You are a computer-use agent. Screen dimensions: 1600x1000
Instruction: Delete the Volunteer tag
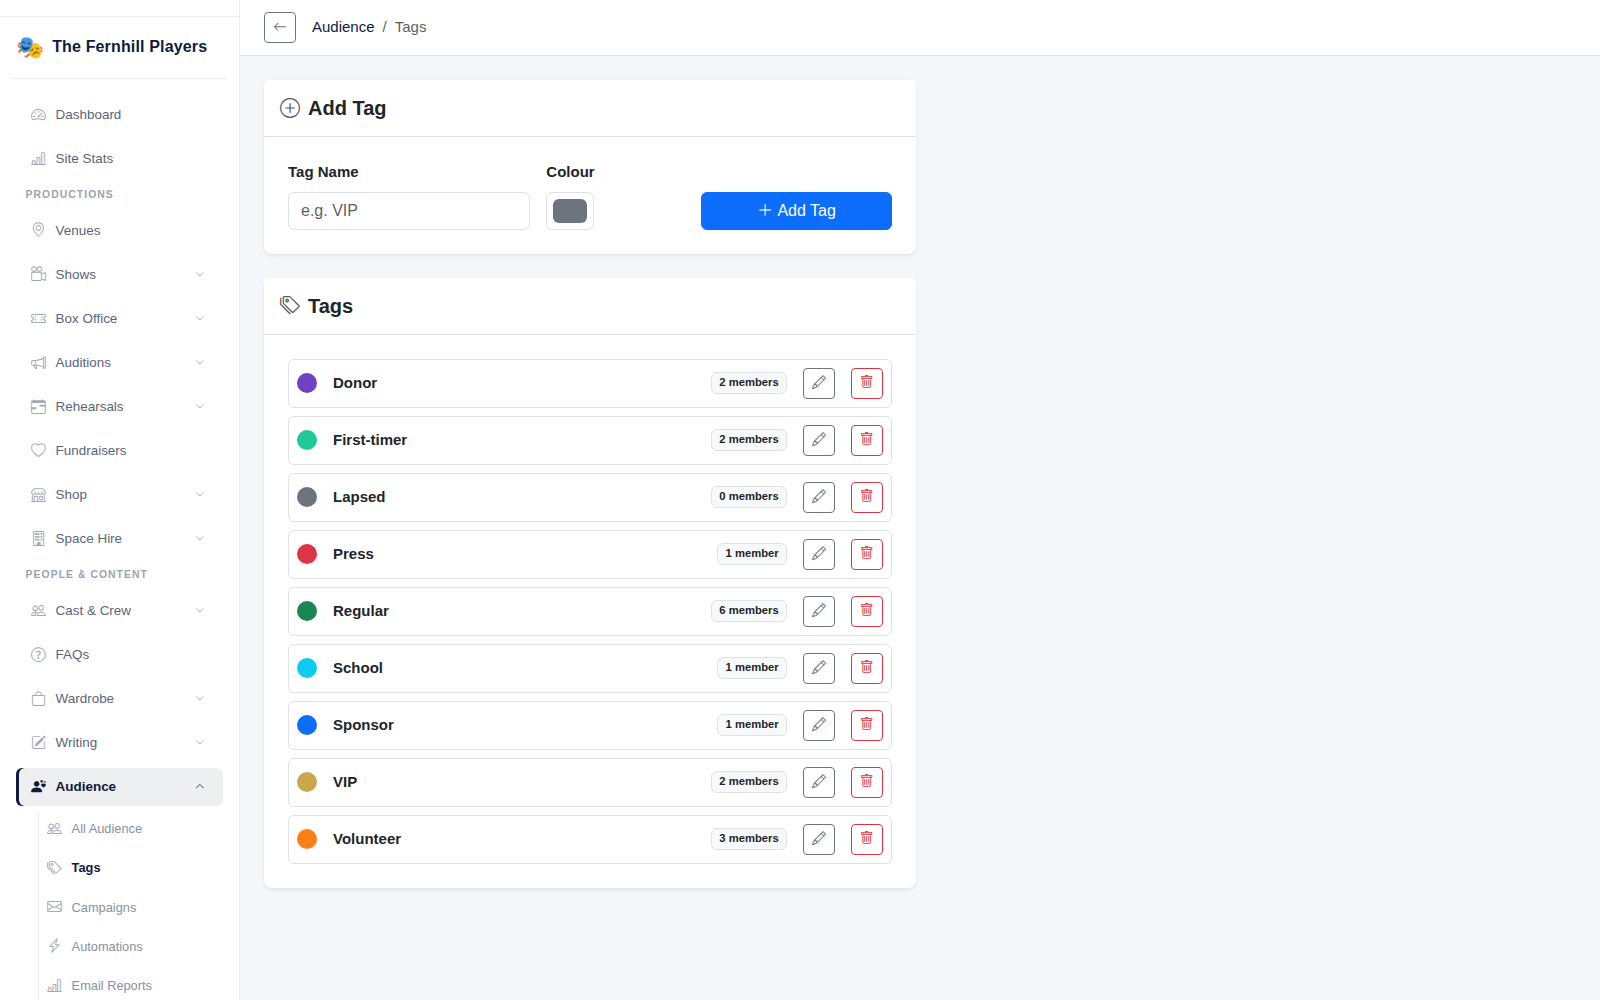click(867, 839)
